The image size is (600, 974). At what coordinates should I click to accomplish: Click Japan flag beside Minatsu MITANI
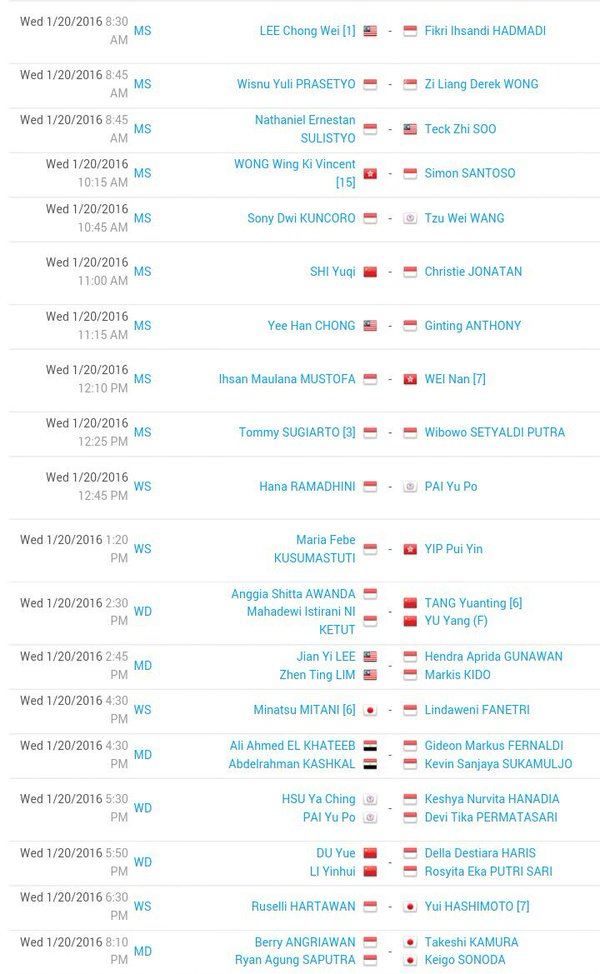(370, 710)
